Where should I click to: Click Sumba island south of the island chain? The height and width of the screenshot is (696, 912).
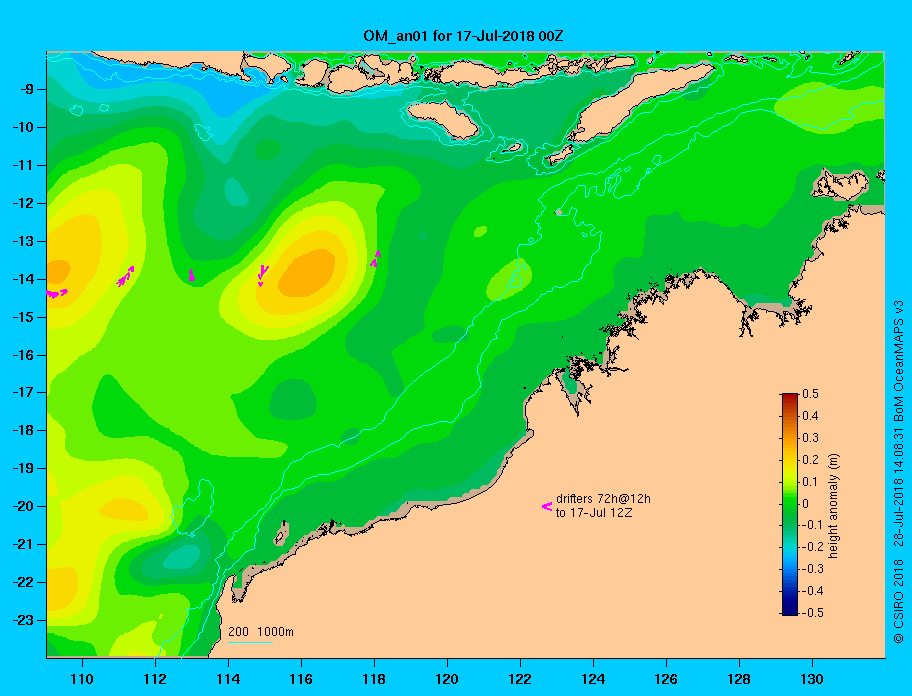[x=443, y=119]
